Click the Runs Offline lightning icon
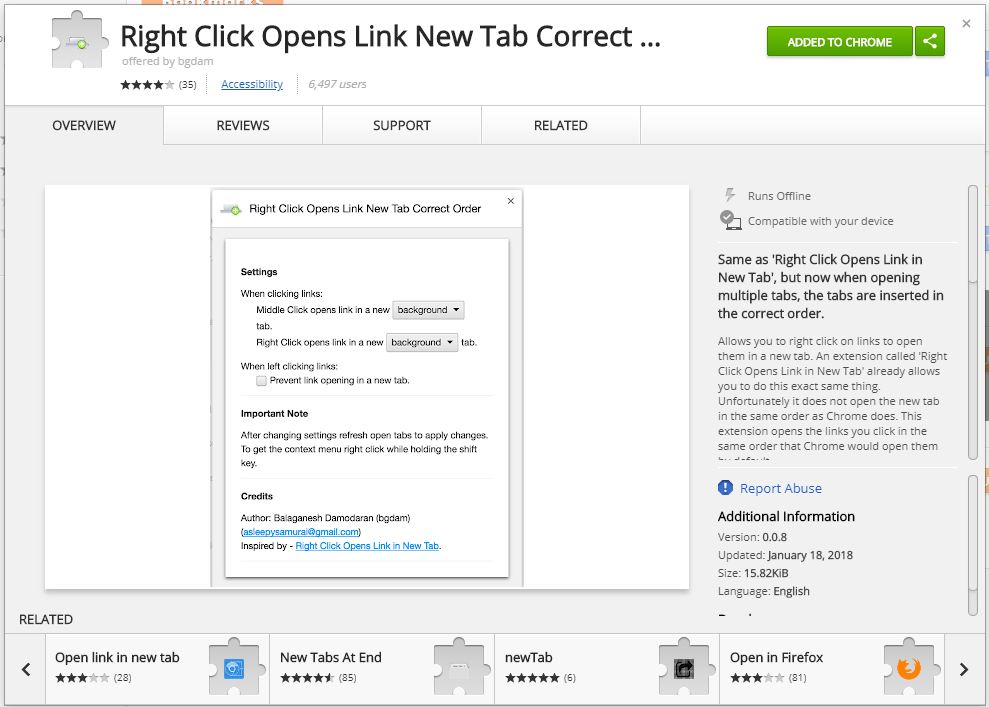The height and width of the screenshot is (707, 989). pyautogui.click(x=730, y=195)
